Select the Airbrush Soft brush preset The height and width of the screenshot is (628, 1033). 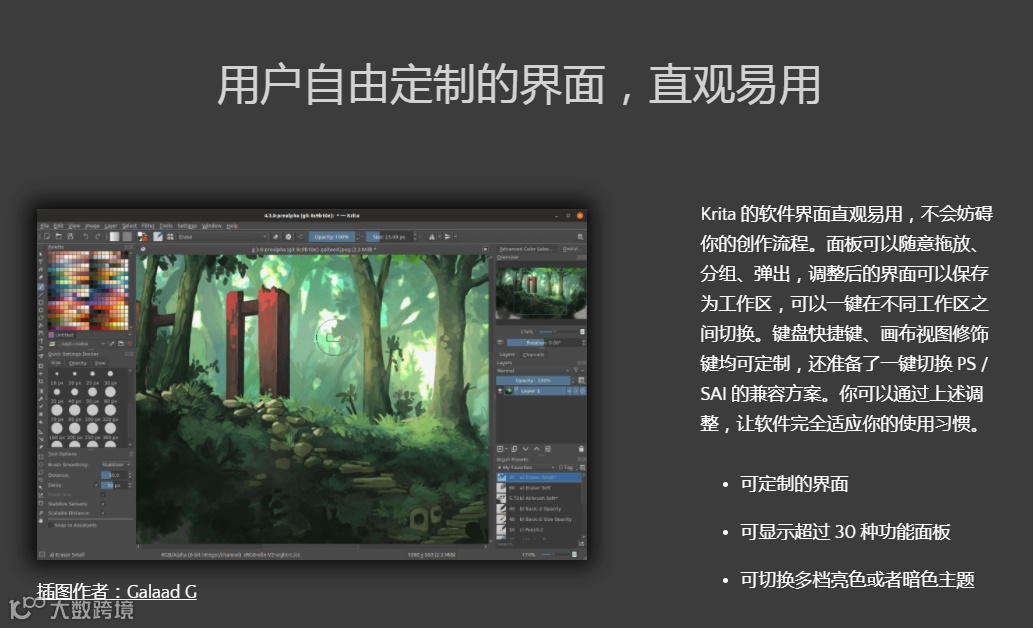(x=539, y=498)
